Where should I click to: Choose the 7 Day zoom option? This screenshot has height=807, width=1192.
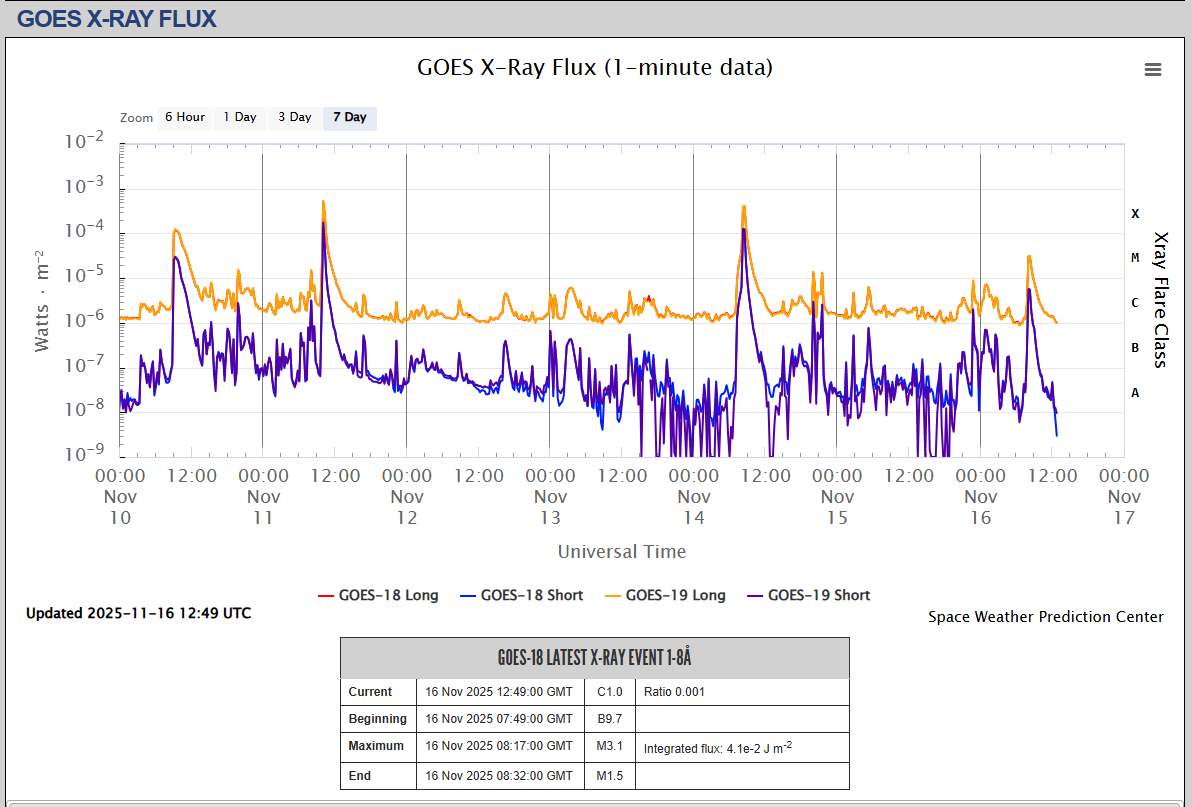(350, 117)
